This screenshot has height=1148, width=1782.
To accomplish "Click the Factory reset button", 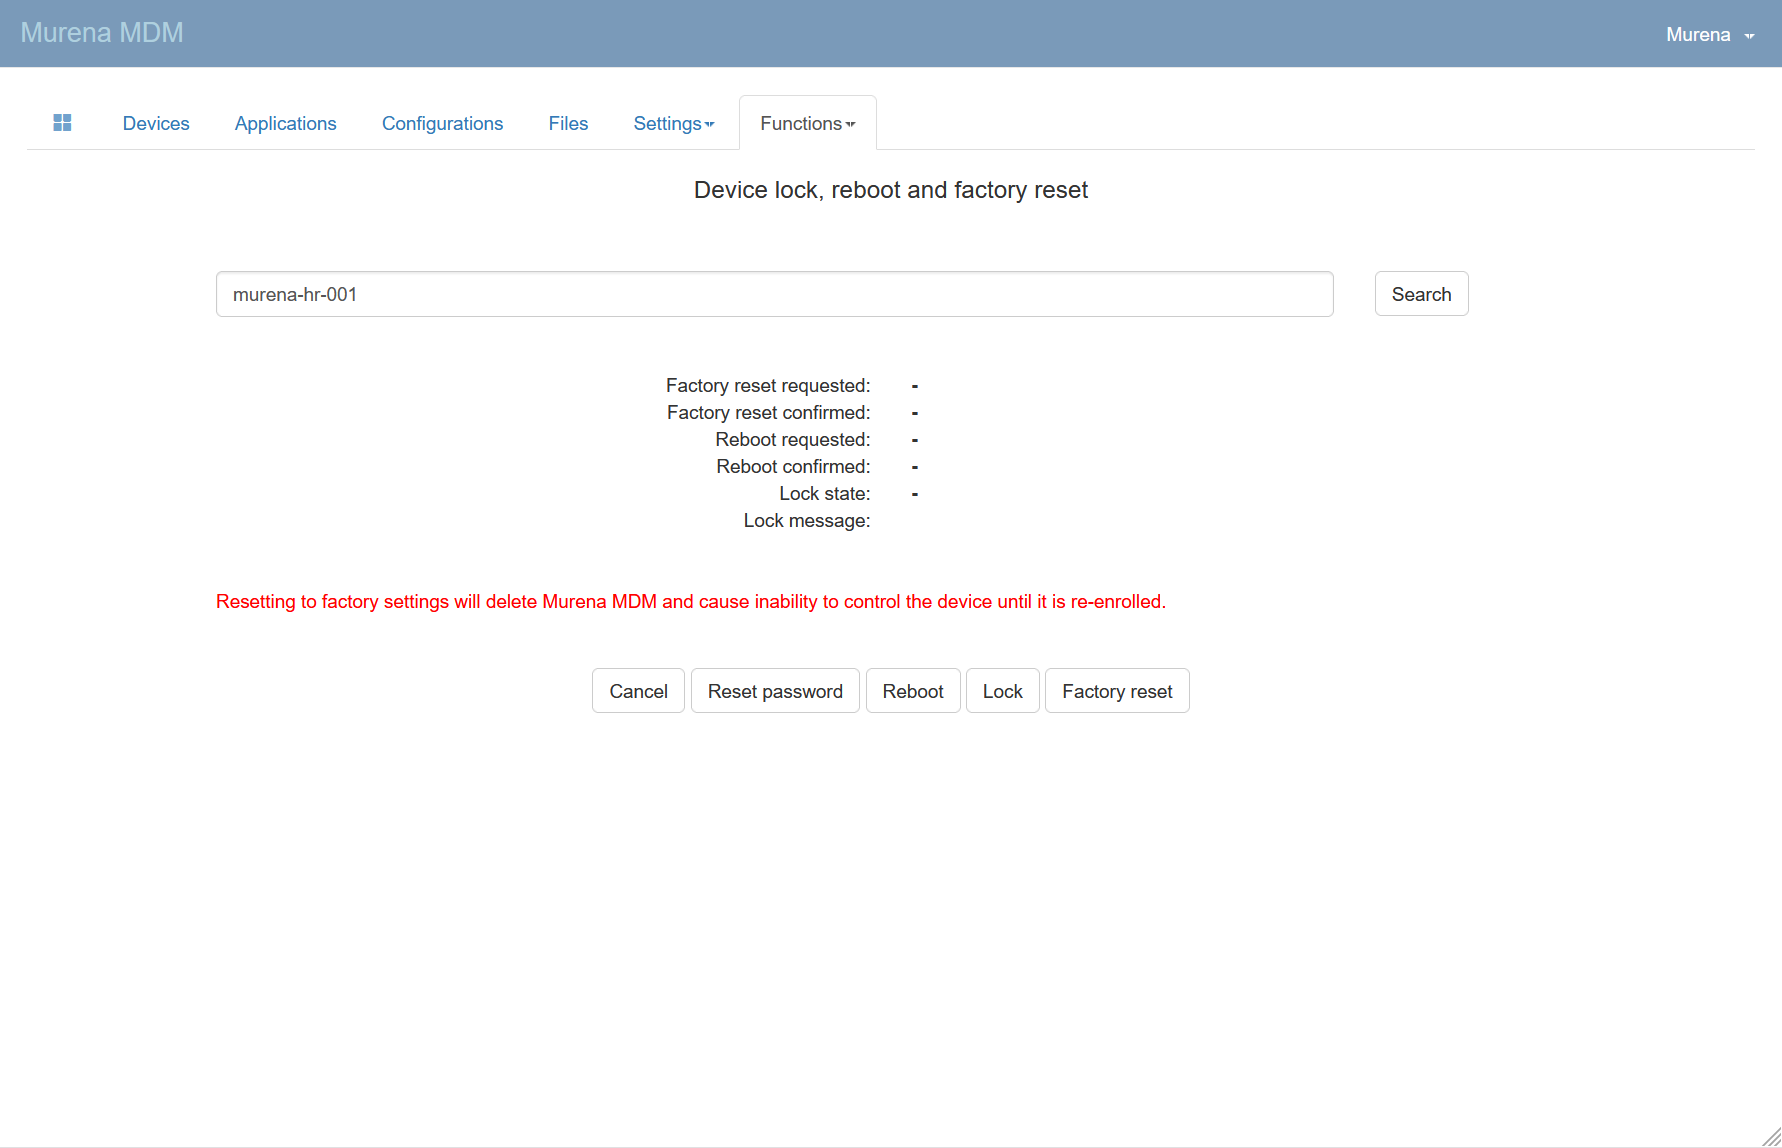I will coord(1117,691).
